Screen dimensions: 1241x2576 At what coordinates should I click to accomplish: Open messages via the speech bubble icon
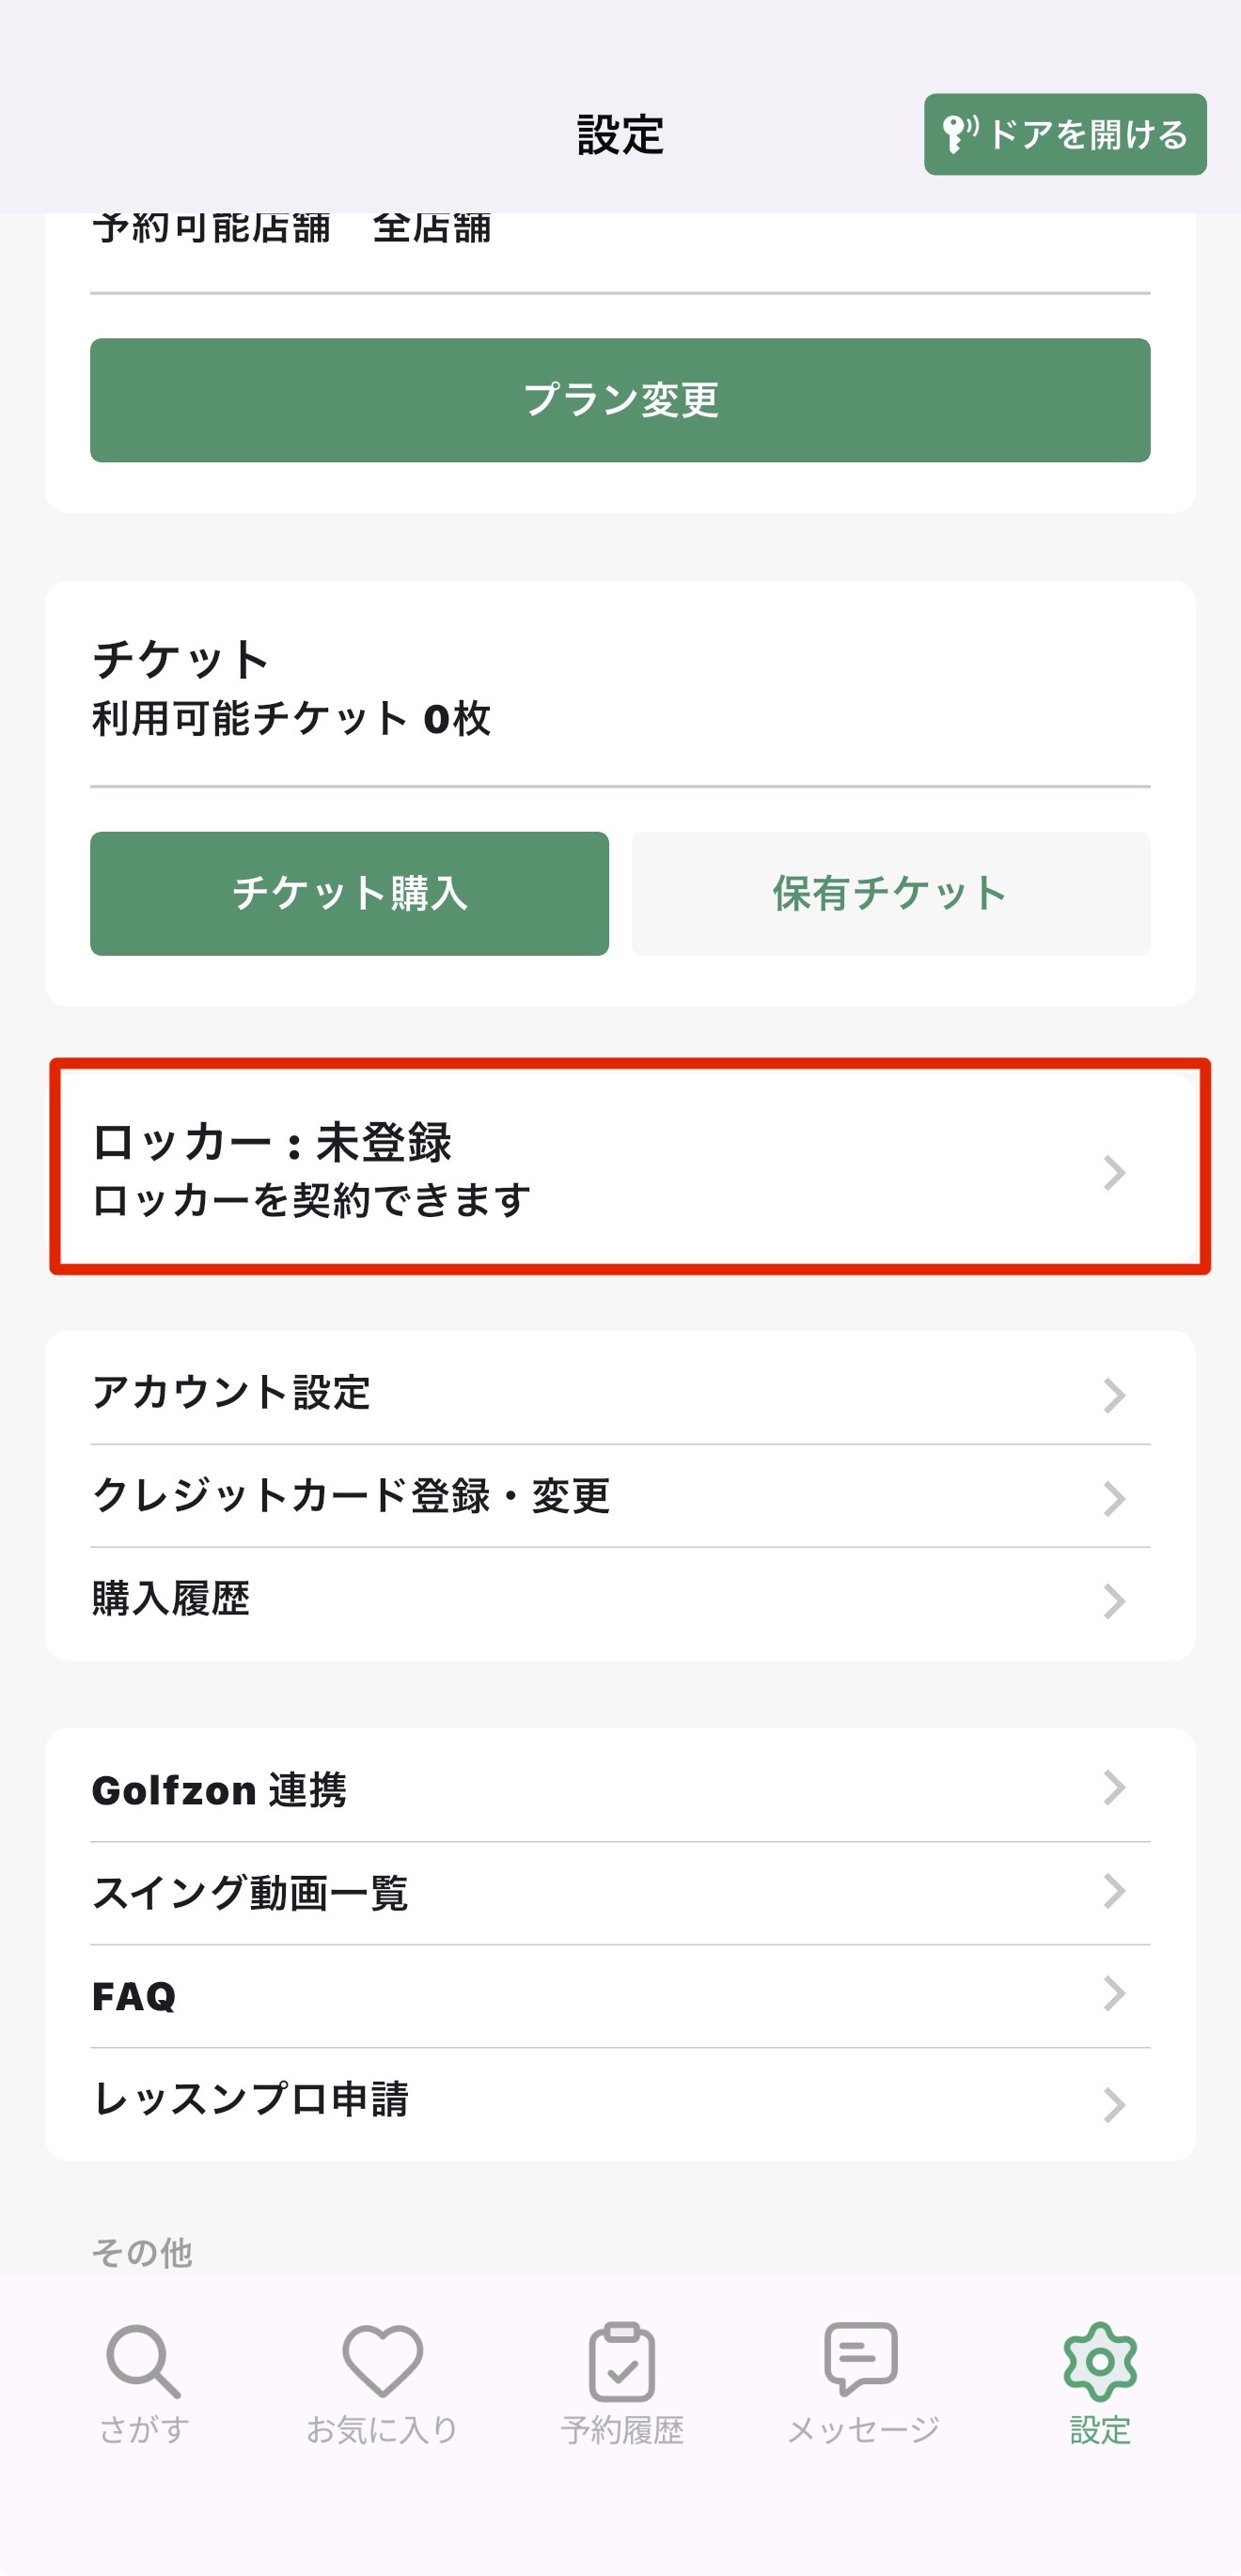(x=861, y=2359)
